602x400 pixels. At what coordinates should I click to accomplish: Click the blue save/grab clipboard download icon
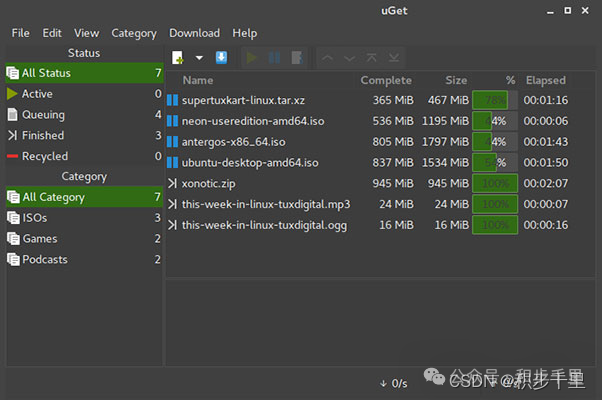(x=221, y=58)
